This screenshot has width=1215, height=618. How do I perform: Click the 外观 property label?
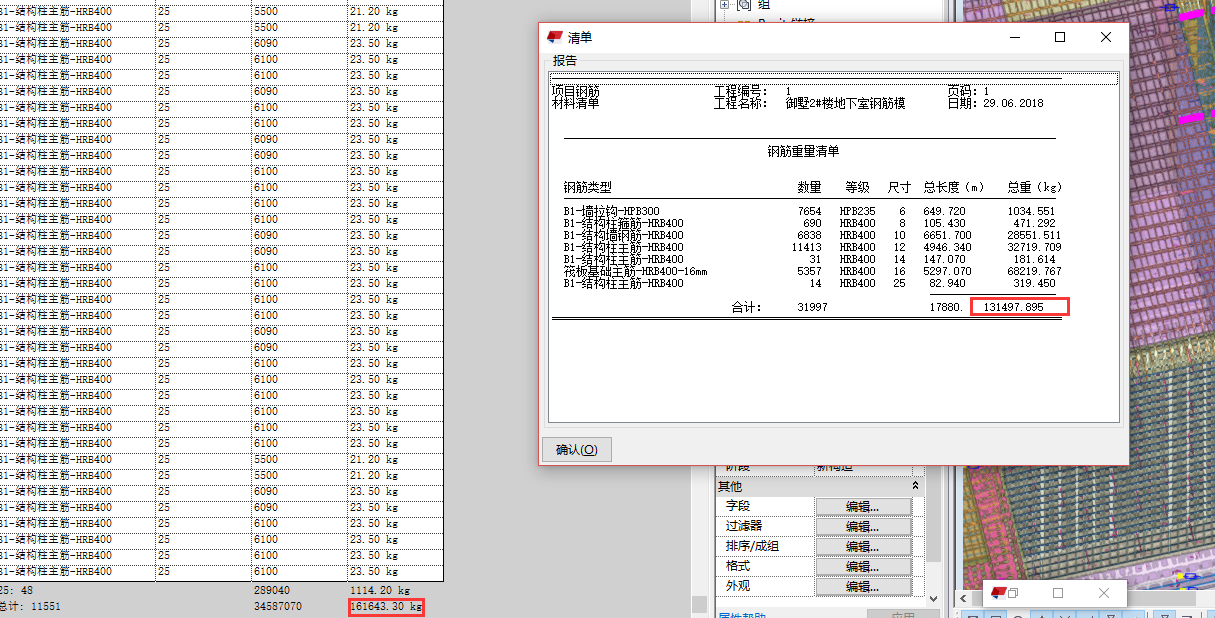(x=737, y=587)
